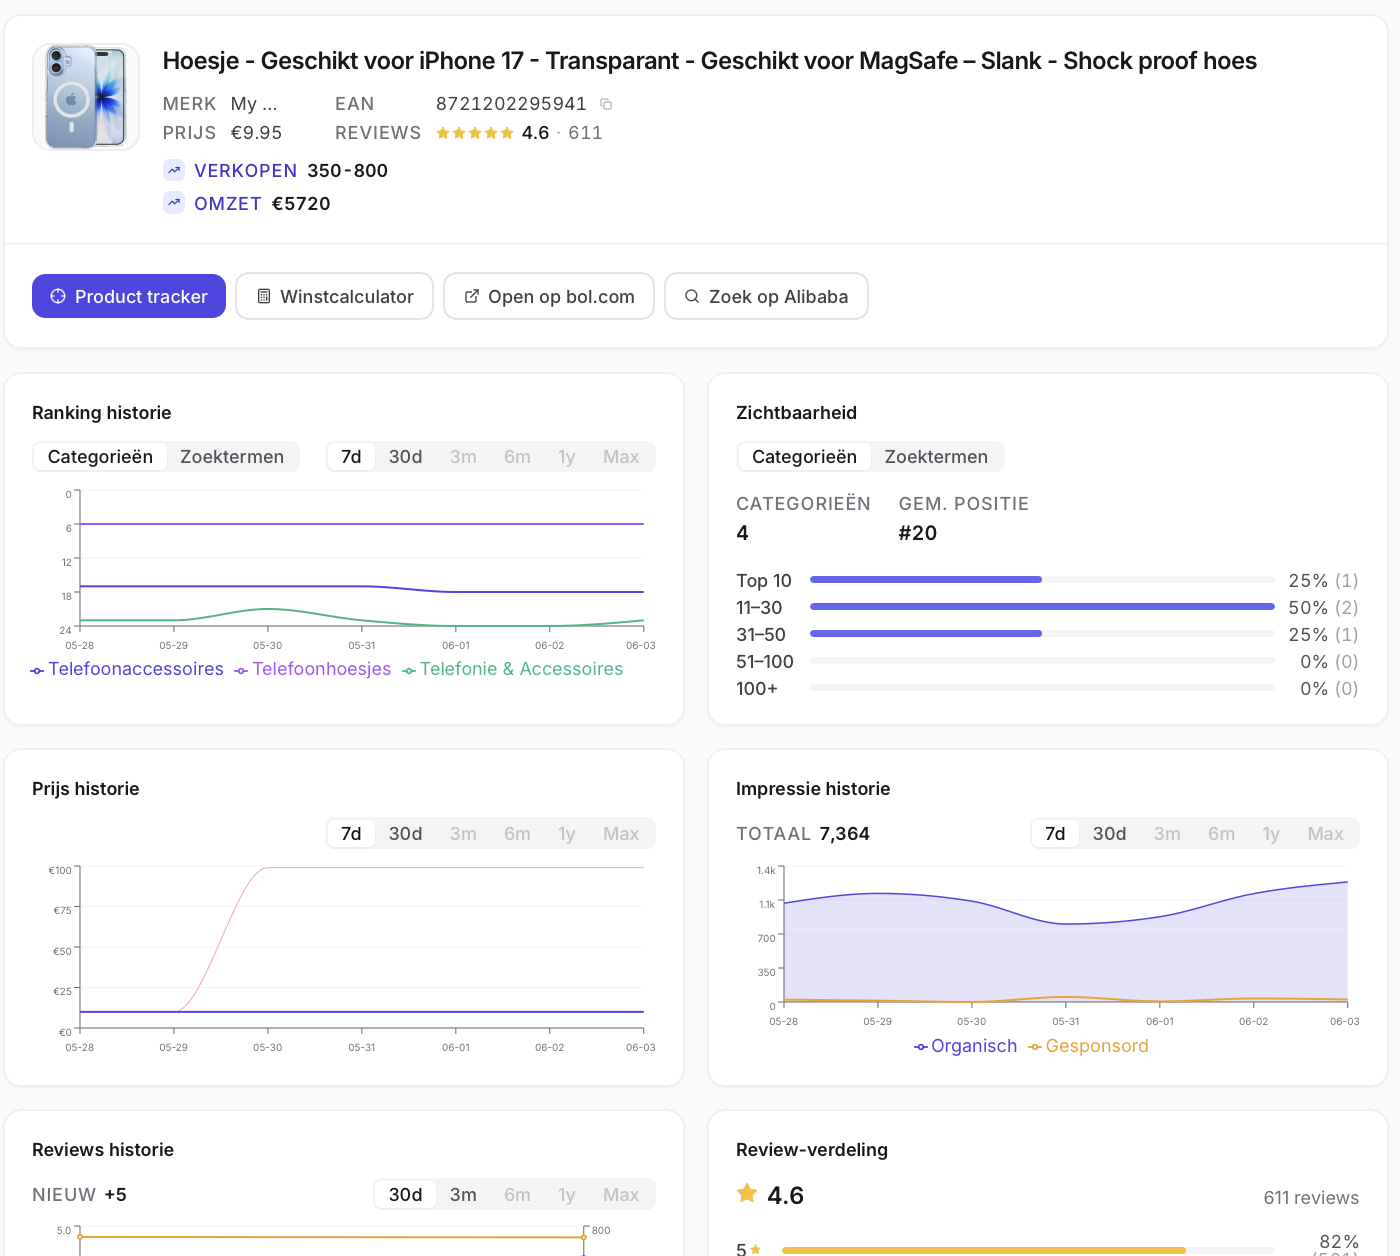This screenshot has width=1400, height=1256.
Task: Toggle Telefoonaccessoires legend series
Action: 127,669
